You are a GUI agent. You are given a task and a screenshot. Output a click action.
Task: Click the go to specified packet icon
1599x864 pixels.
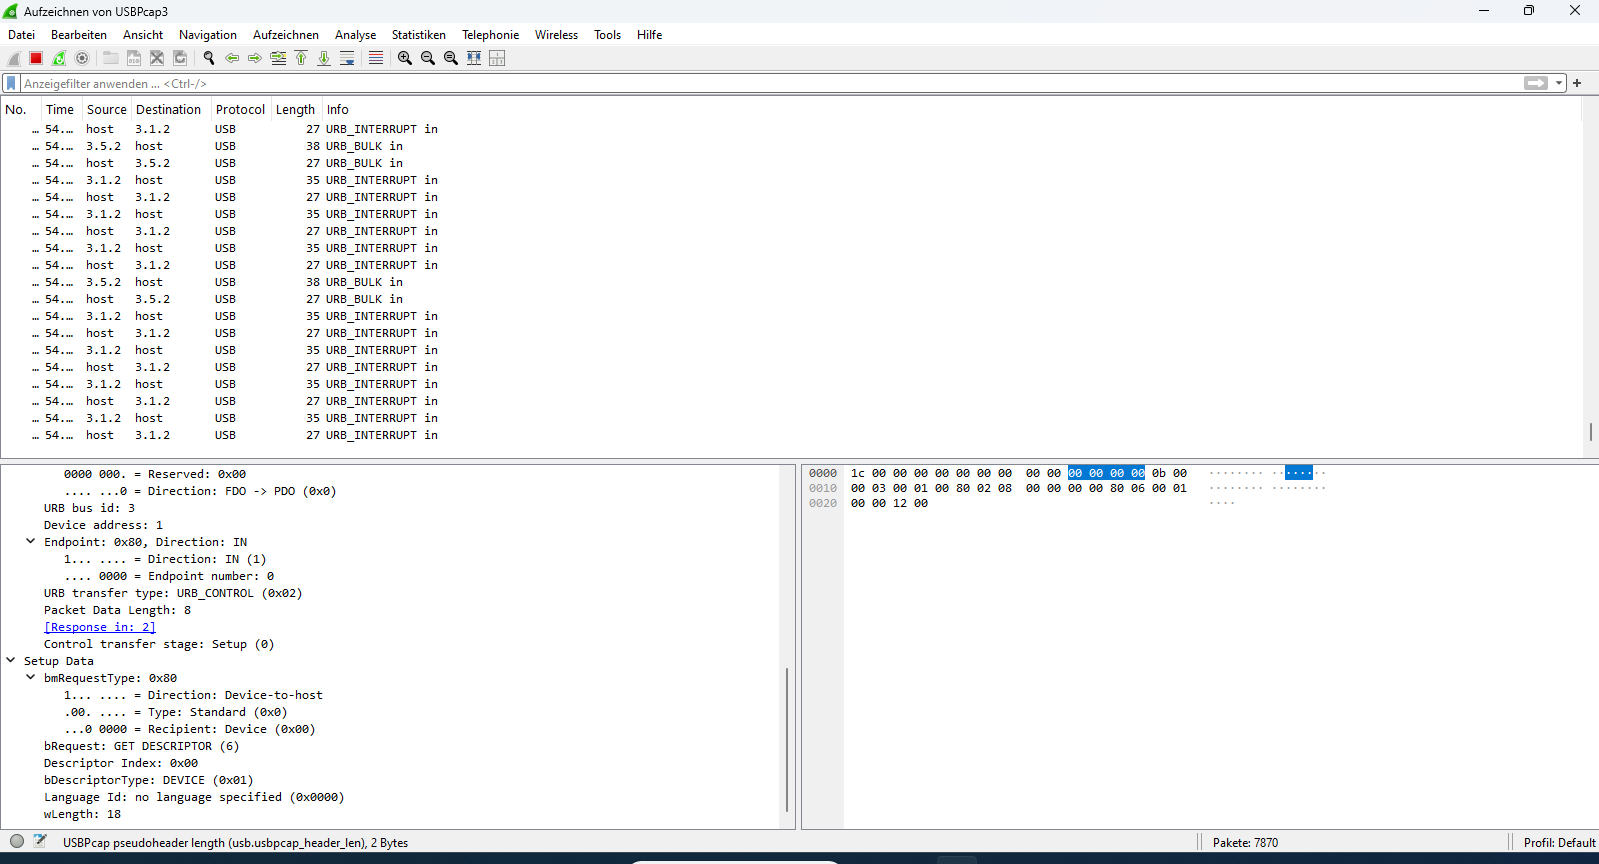pyautogui.click(x=278, y=58)
